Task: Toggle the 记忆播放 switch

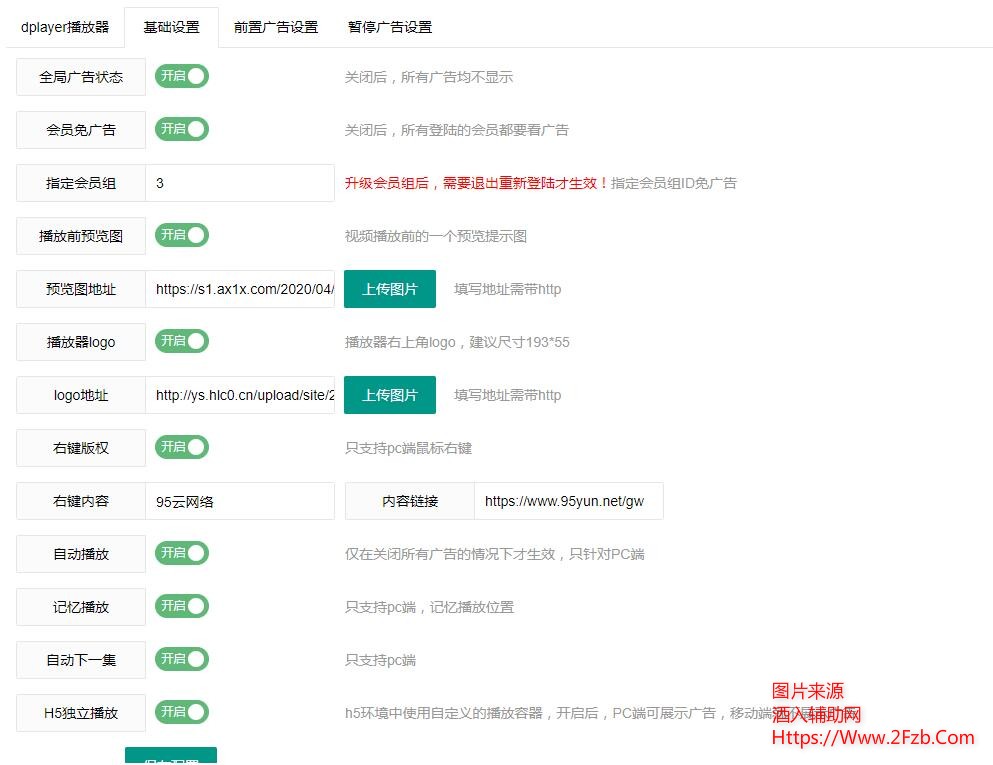Action: point(182,606)
